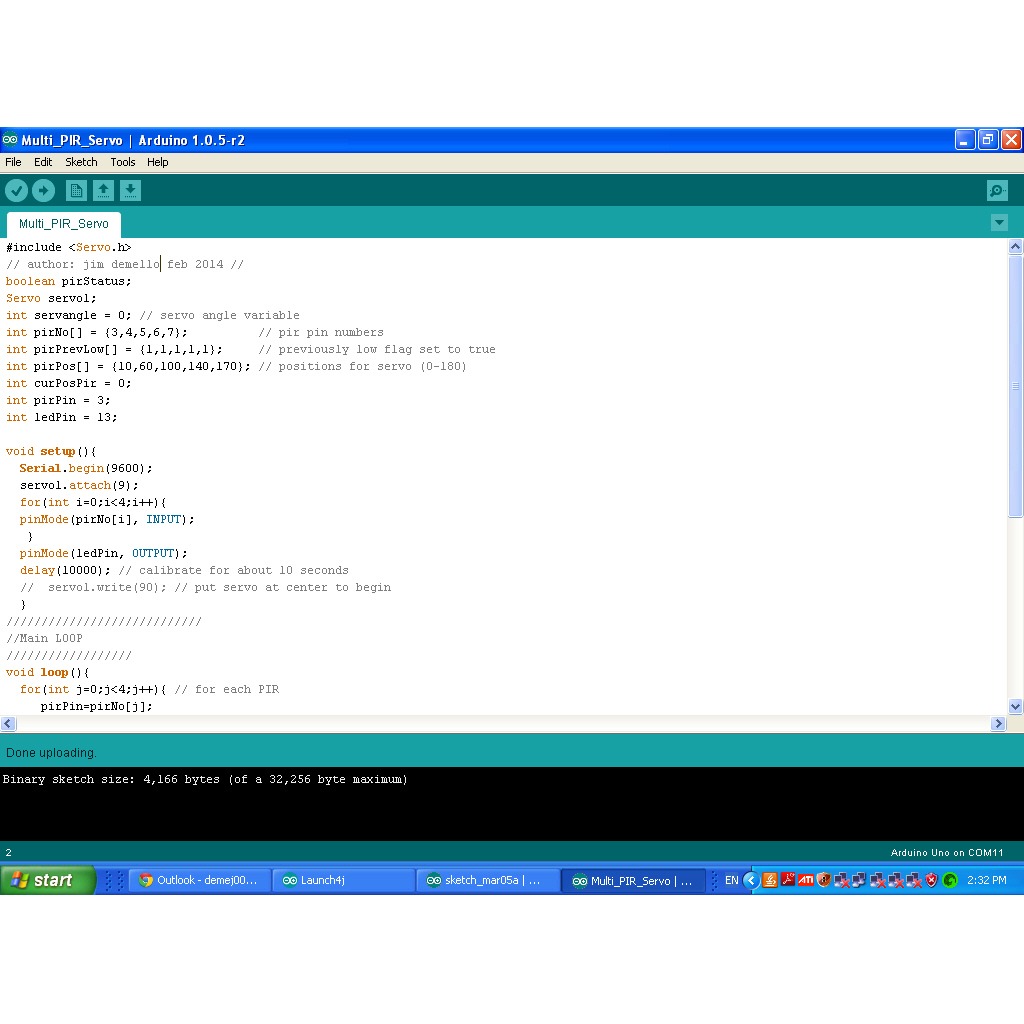Image resolution: width=1024 pixels, height=1024 pixels.
Task: Click 'pinMode(pirNo[i], INPUT);' line
Action: pos(107,519)
